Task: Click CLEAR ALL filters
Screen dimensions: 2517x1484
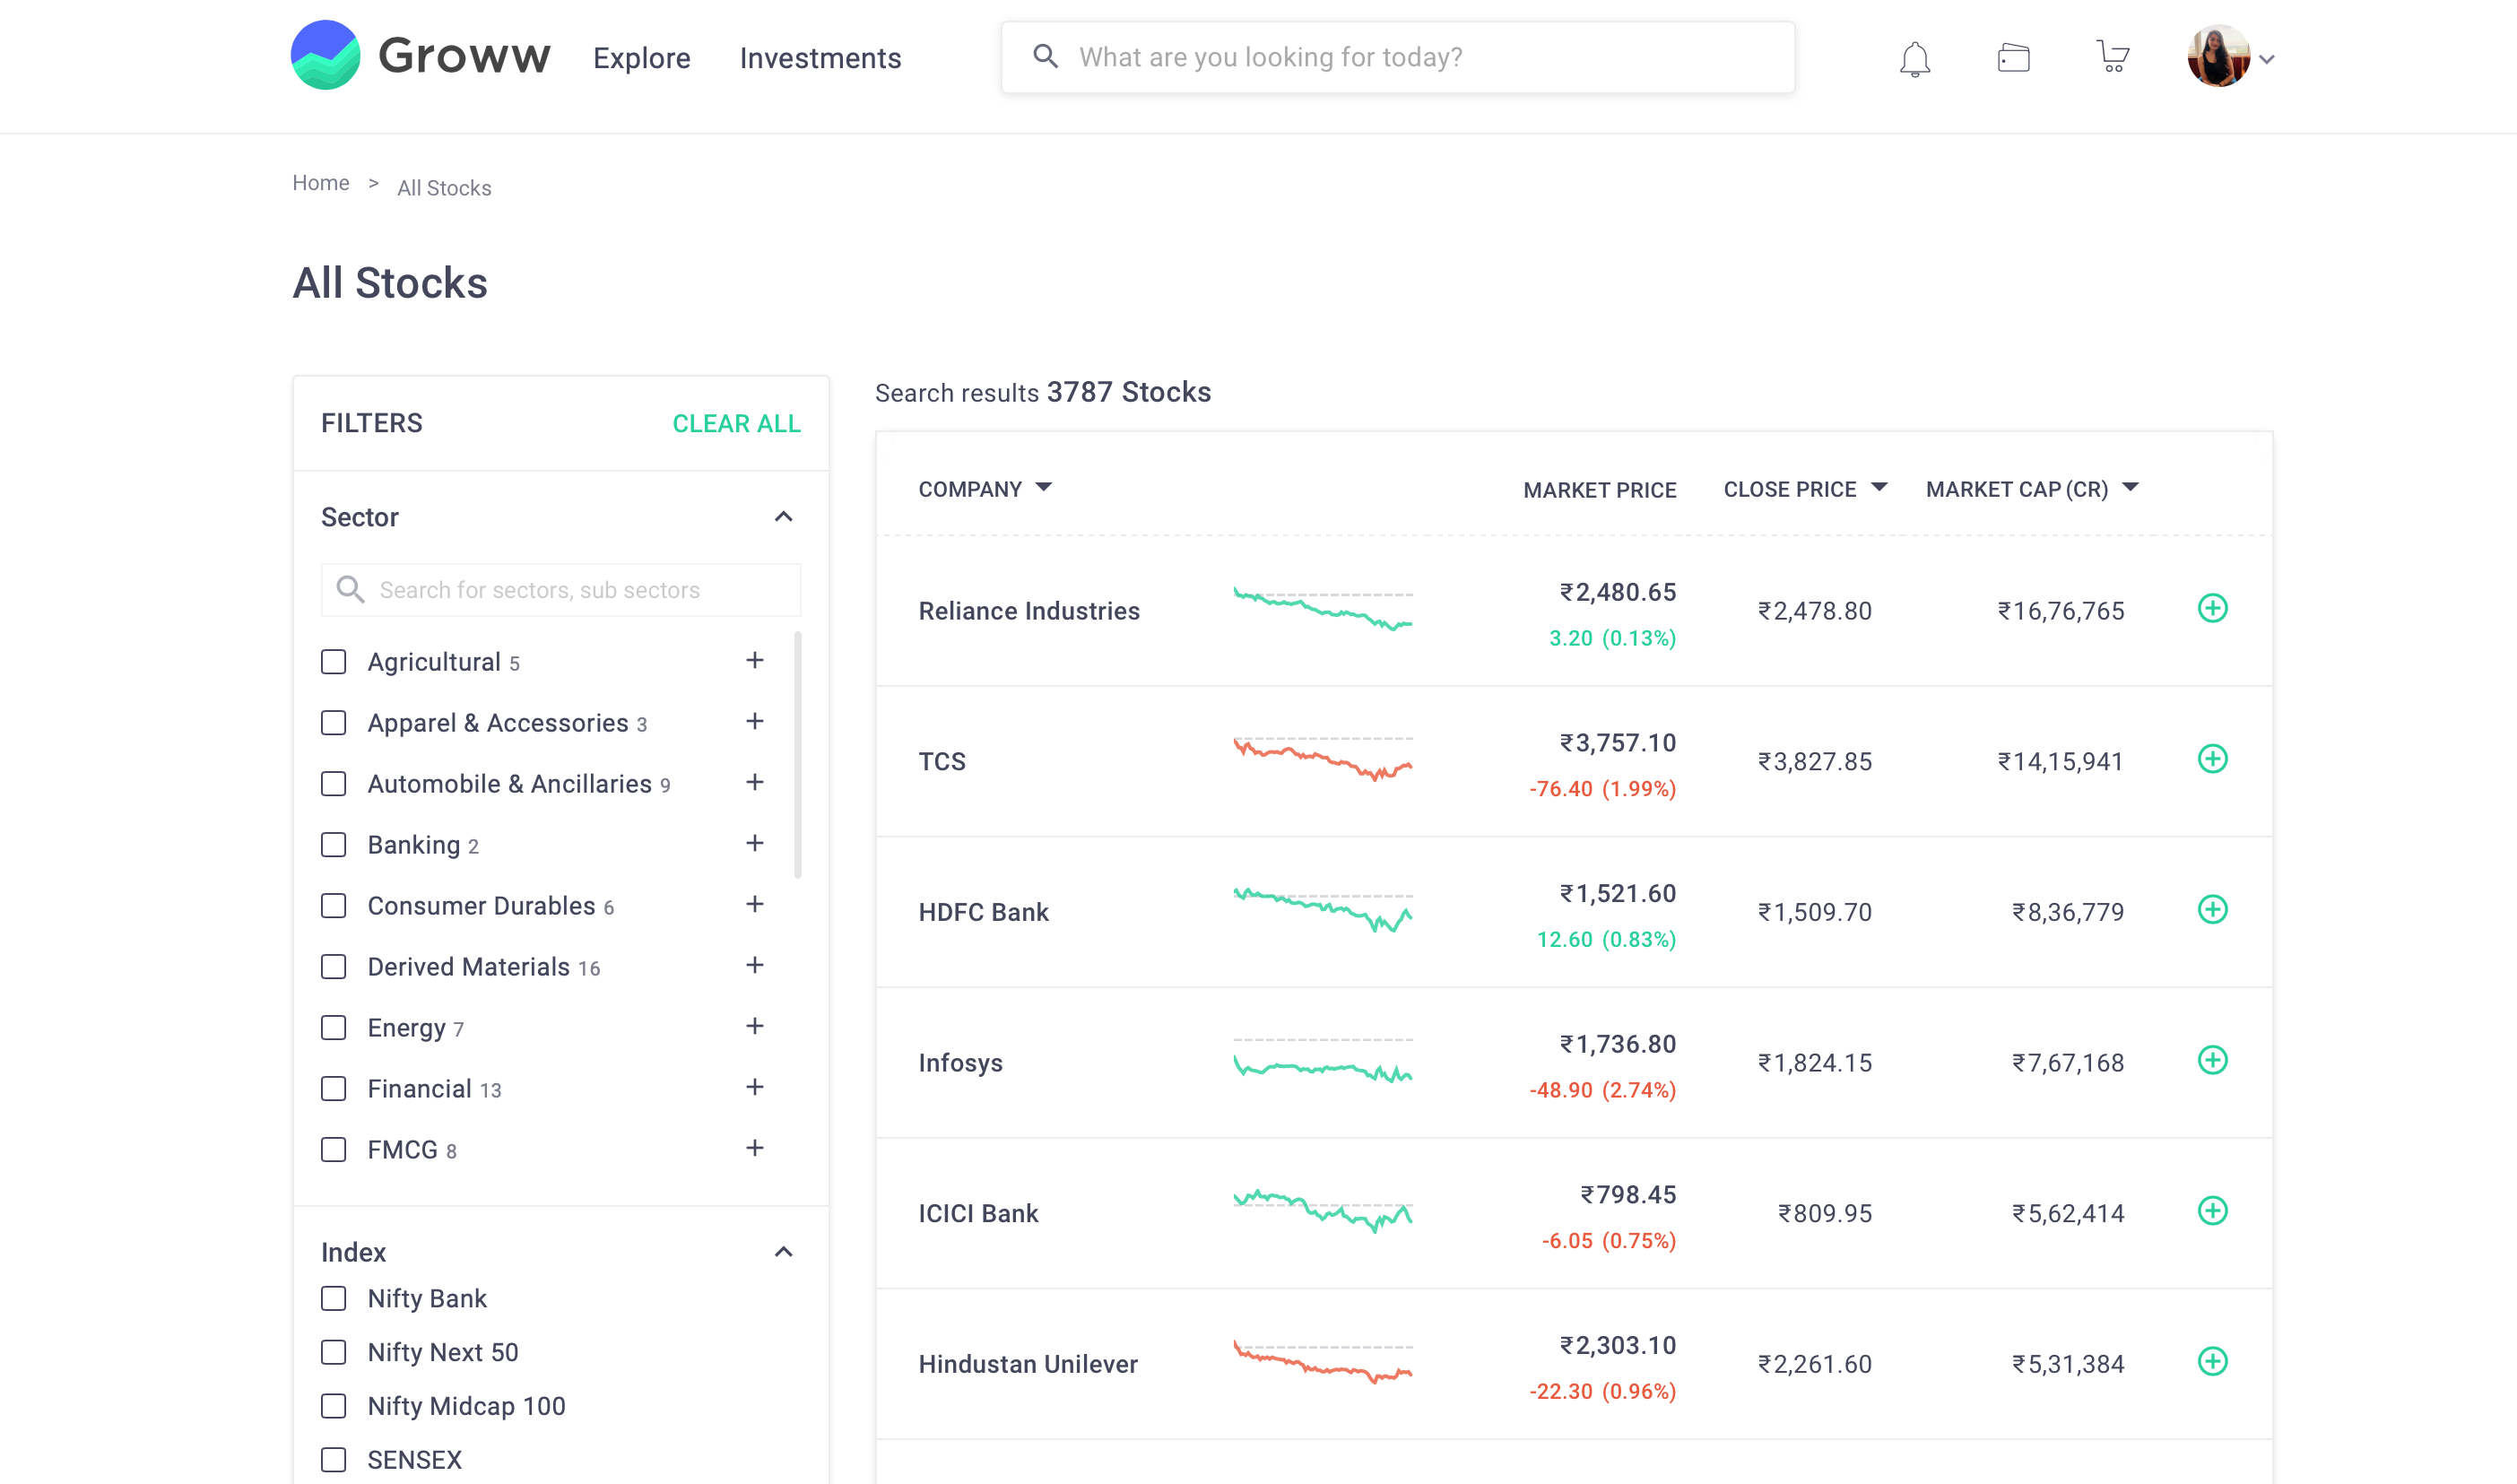Action: coord(736,423)
